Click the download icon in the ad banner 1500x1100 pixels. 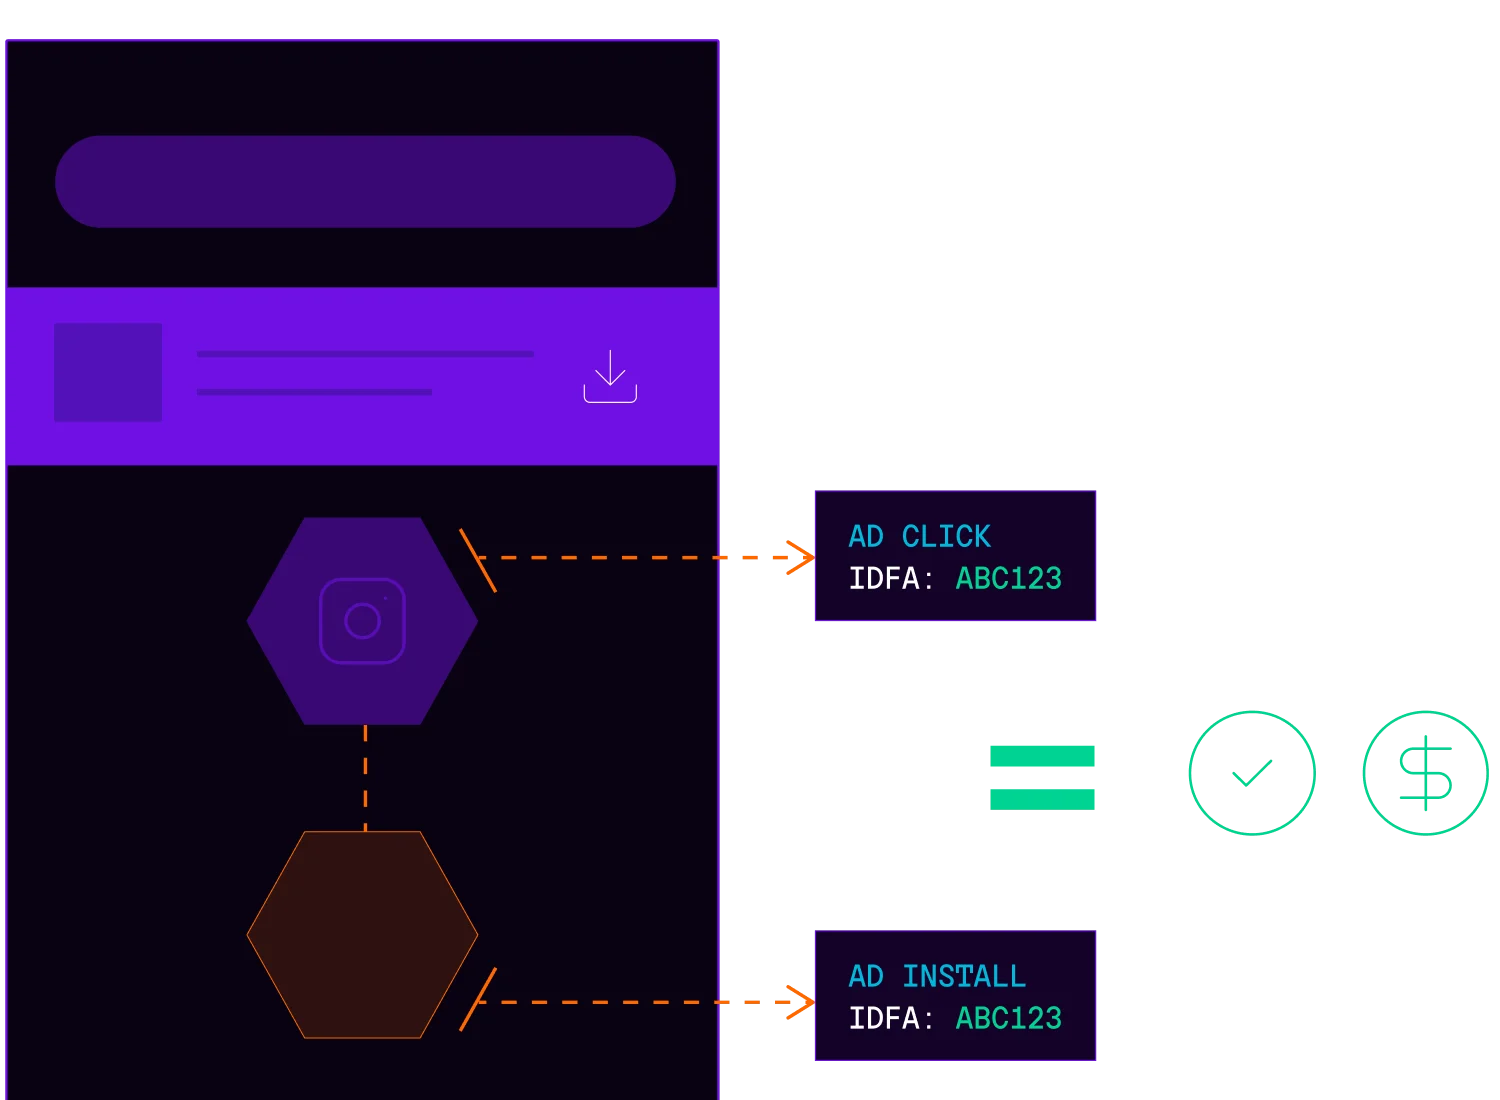pos(610,376)
